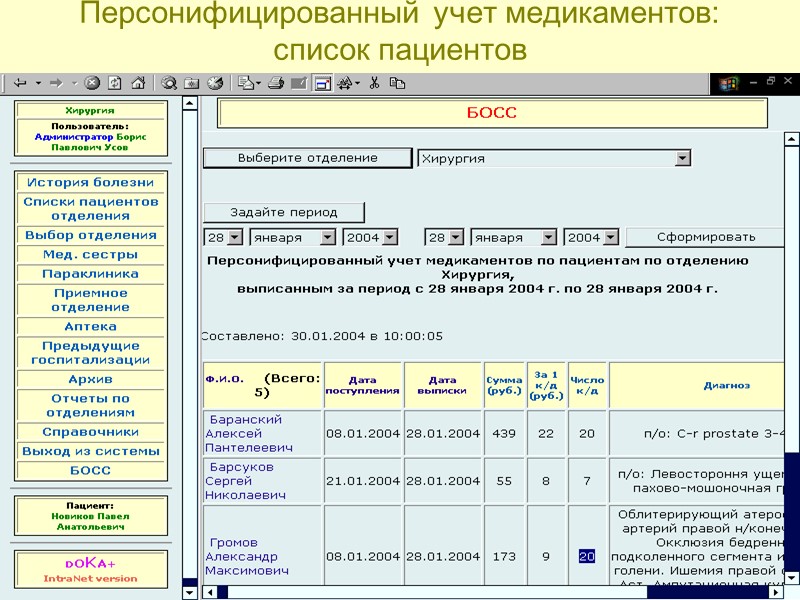This screenshot has width=800, height=600.
Task: Click the horizontal scrollbar right arrow
Action: click(777, 592)
